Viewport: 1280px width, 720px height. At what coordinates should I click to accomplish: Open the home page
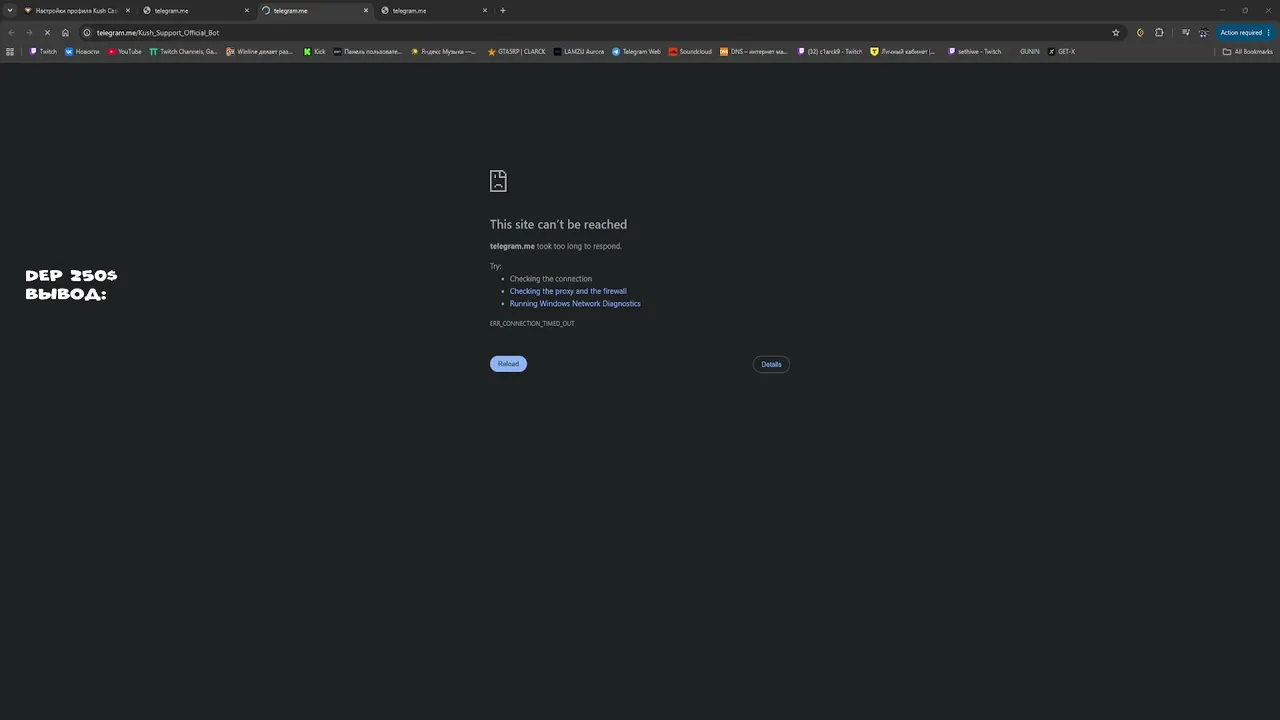65,32
